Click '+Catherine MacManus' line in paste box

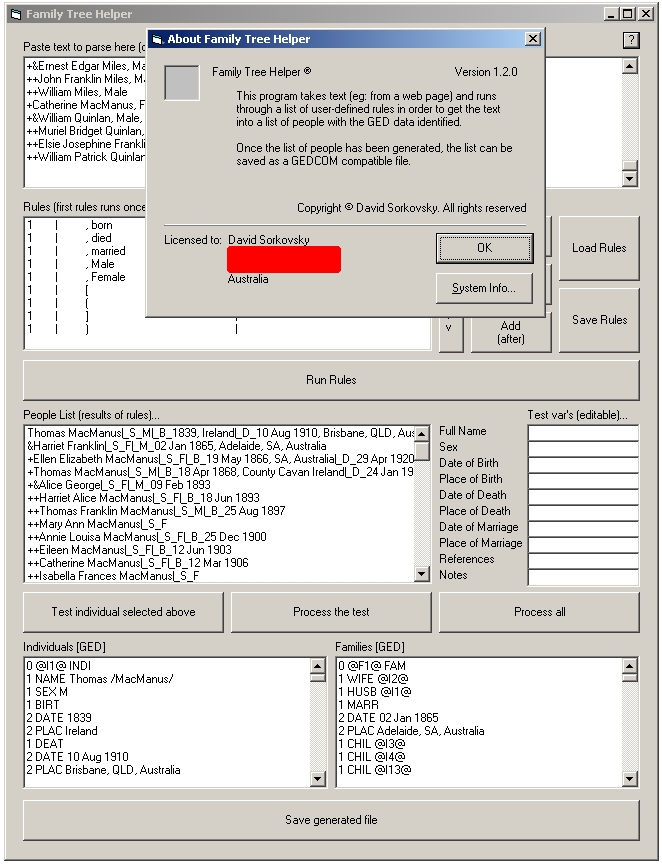[x=85, y=105]
